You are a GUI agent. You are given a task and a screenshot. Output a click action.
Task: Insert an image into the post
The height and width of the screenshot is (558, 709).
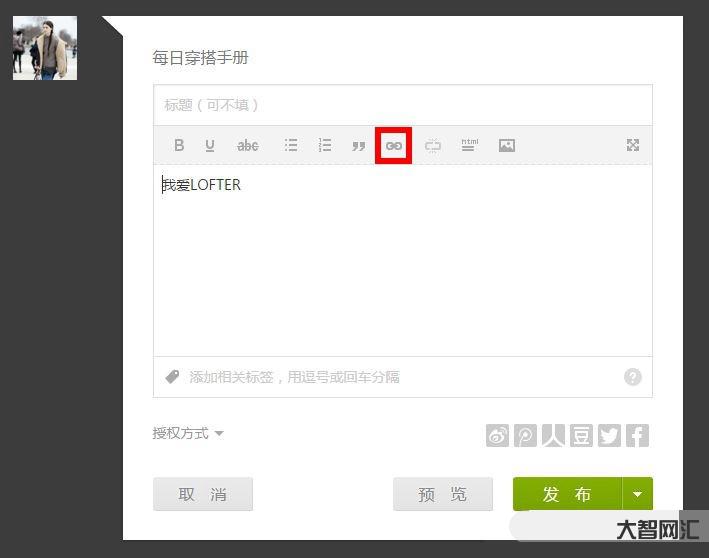pos(507,146)
